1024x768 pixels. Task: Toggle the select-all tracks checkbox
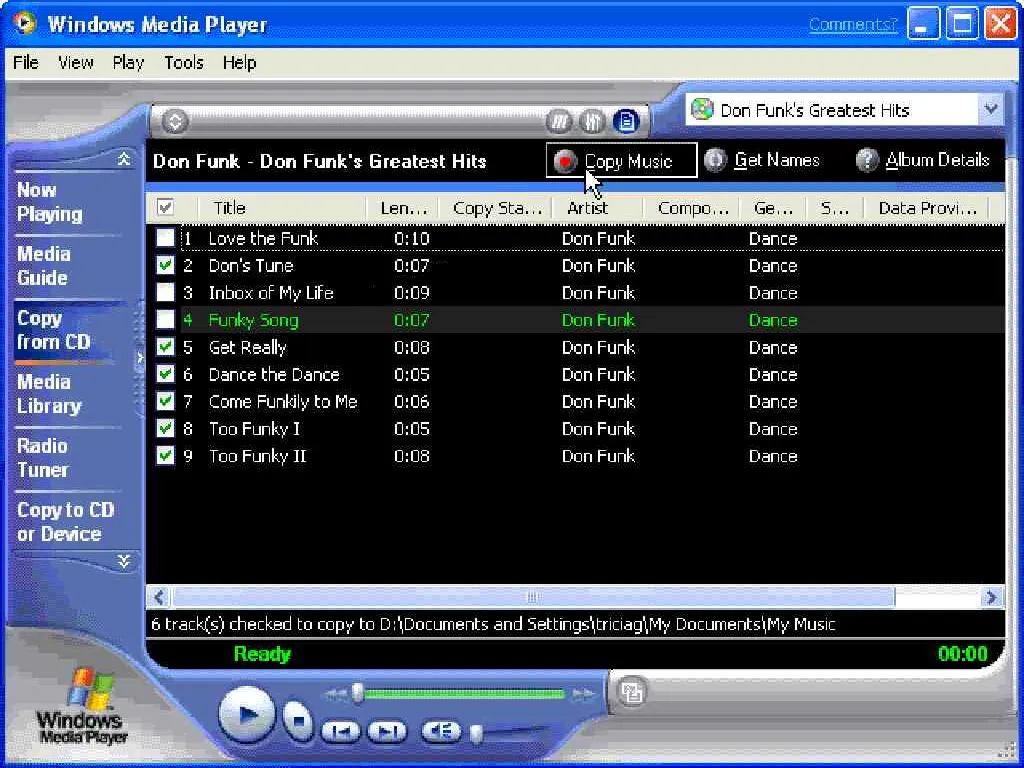165,208
